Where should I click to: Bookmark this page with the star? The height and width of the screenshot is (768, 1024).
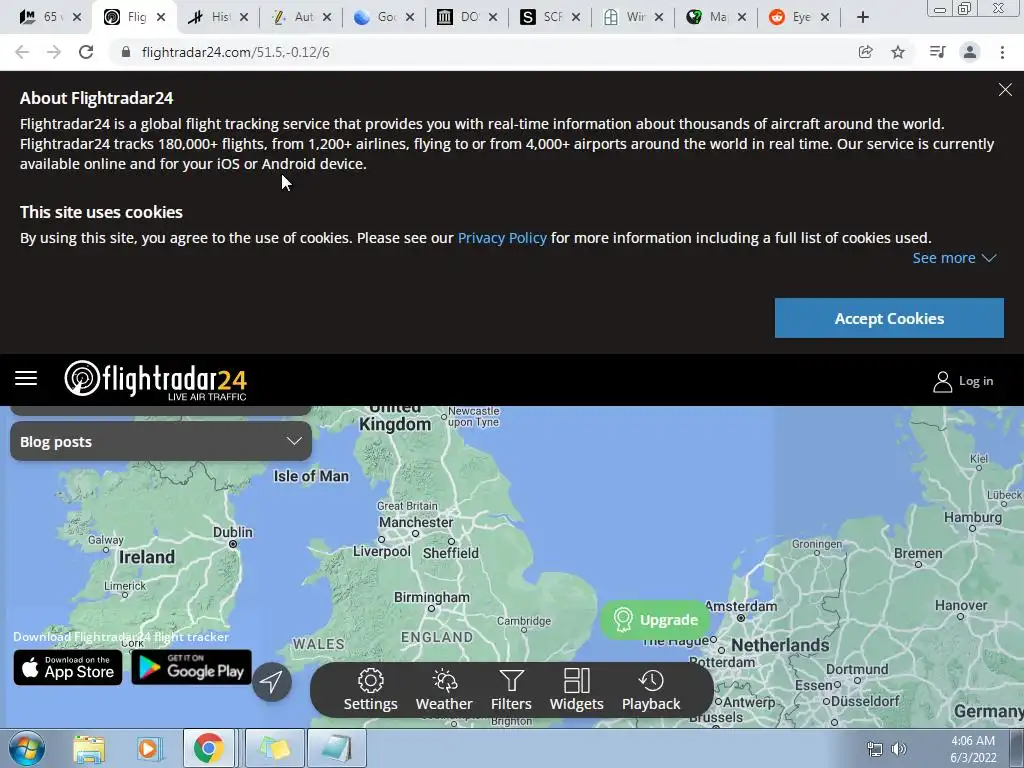coord(898,52)
